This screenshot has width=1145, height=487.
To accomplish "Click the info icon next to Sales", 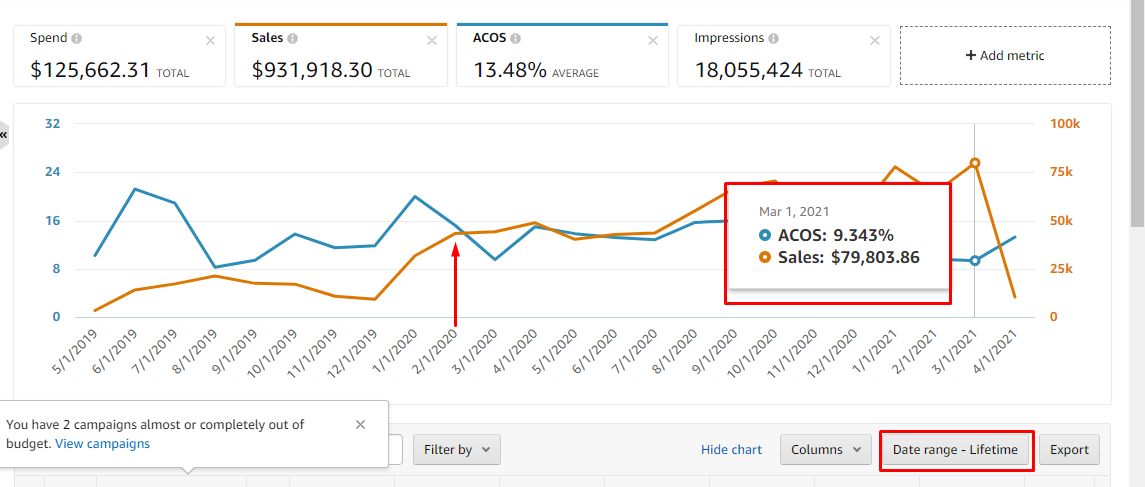I will pos(293,39).
